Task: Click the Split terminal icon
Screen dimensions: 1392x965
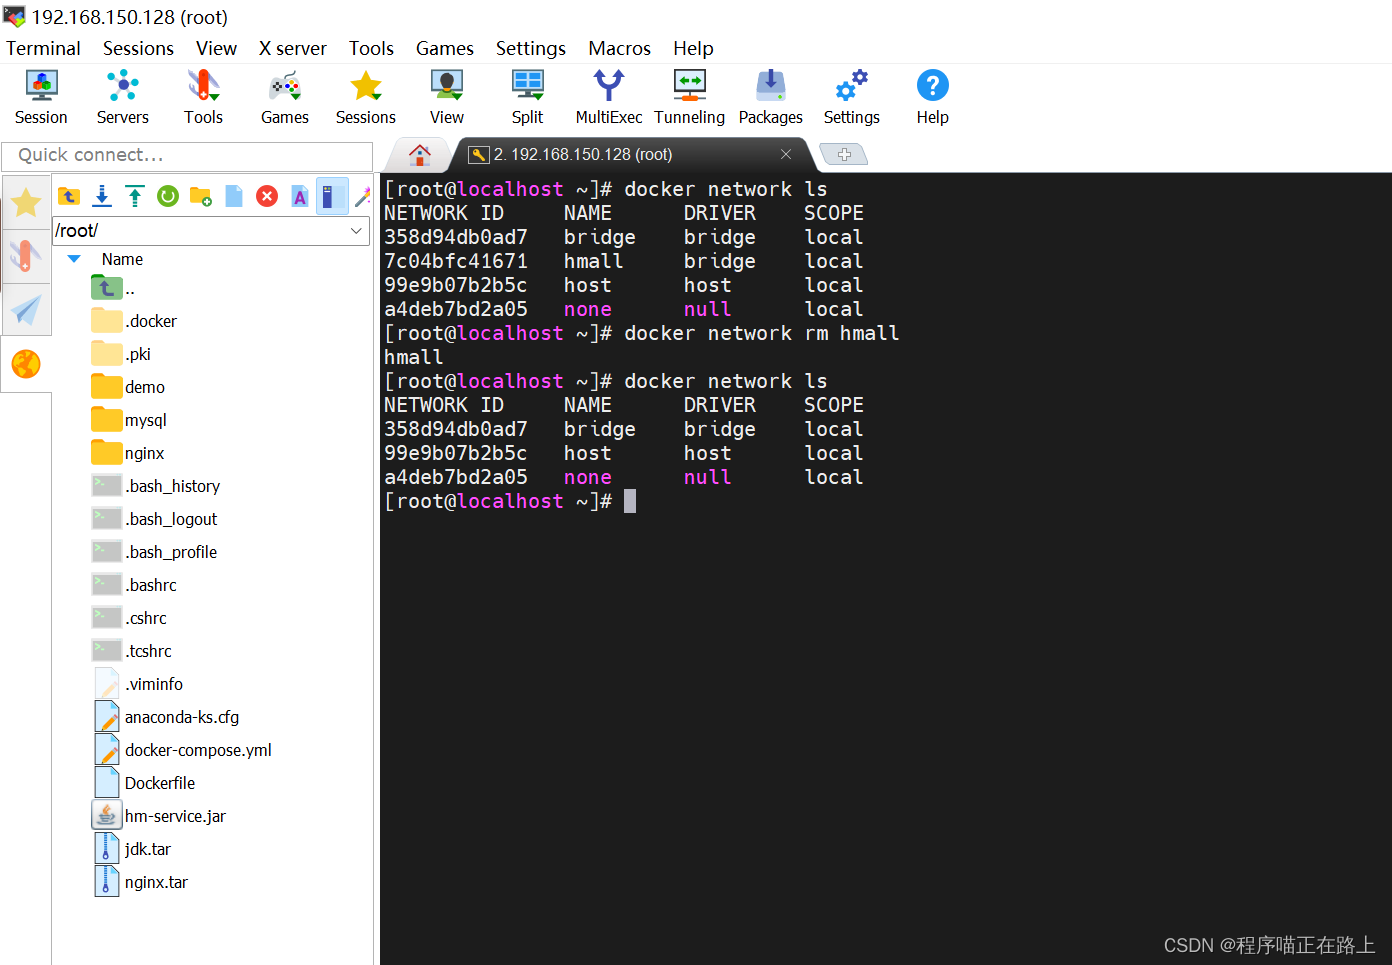Action: [x=527, y=97]
